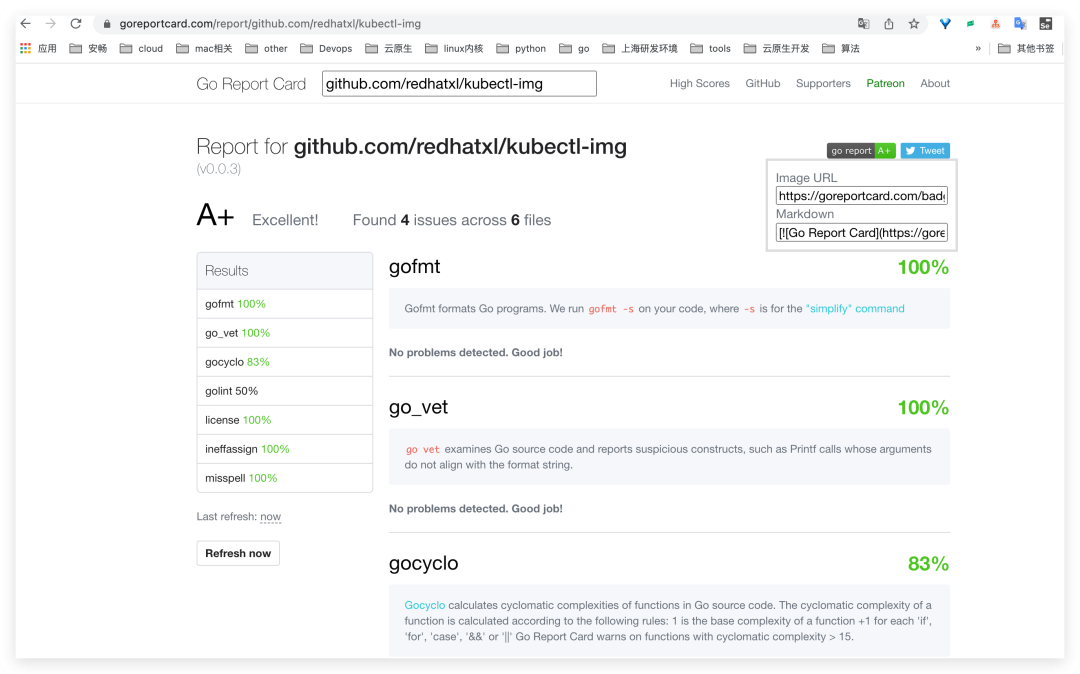Viewport: 1080px width, 674px height.
Task: Open the About nav link
Action: [x=935, y=83]
